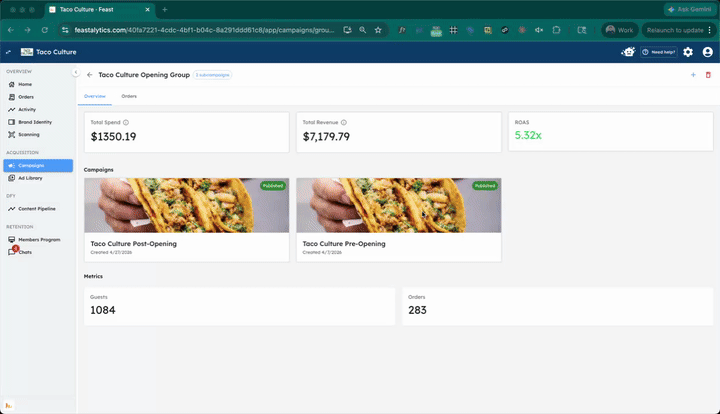The height and width of the screenshot is (414, 720).
Task: Click the browser back arrow
Action: tap(11, 30)
